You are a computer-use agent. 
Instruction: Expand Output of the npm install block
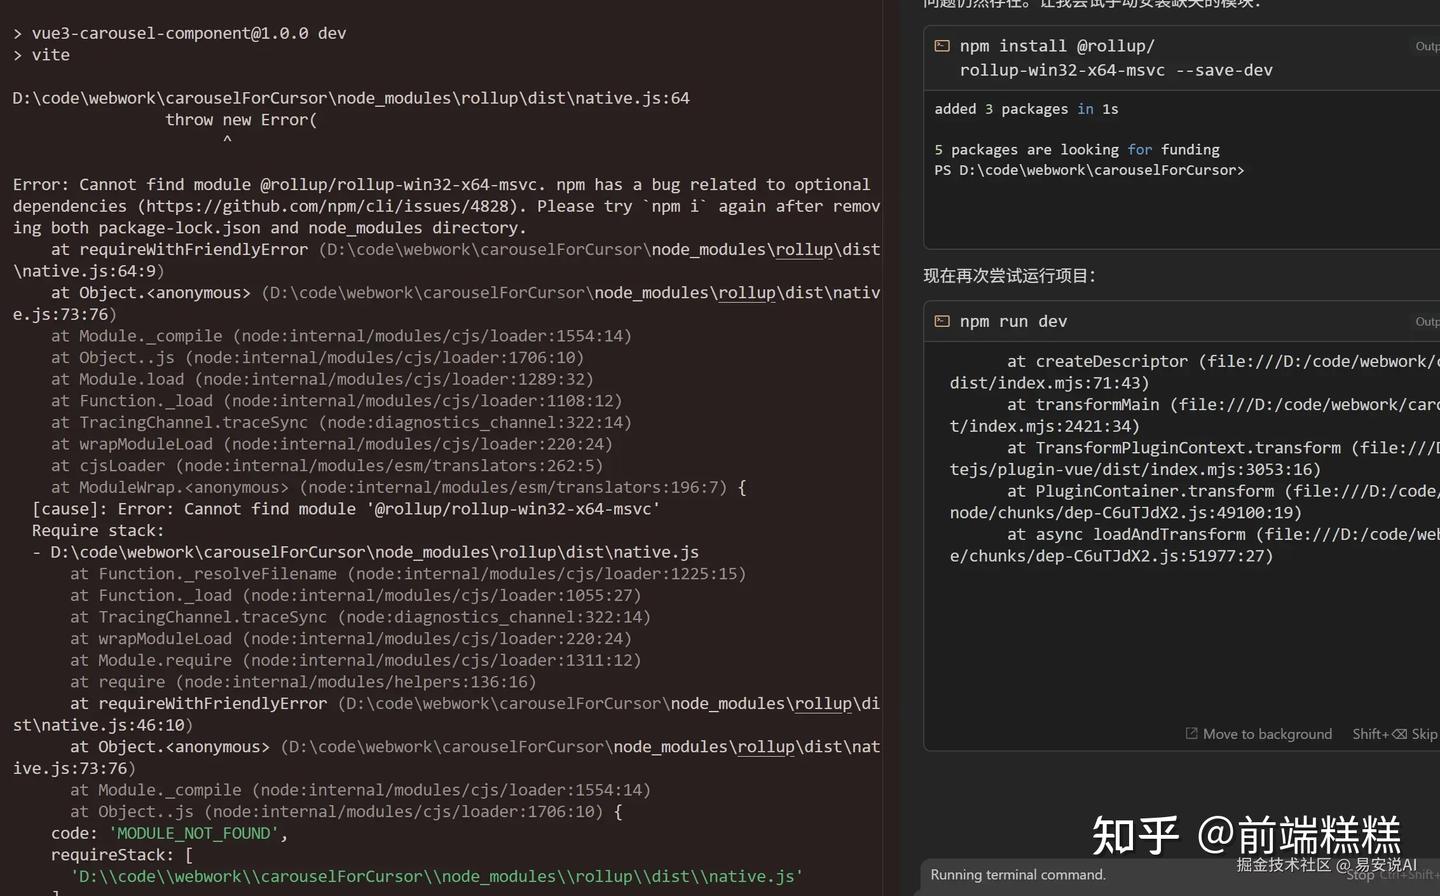pos(1427,46)
